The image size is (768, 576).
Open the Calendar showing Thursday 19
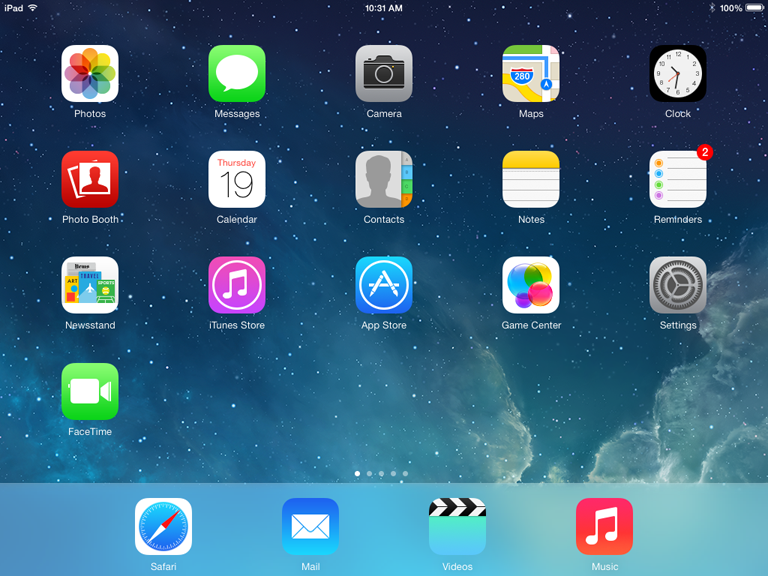pos(237,179)
